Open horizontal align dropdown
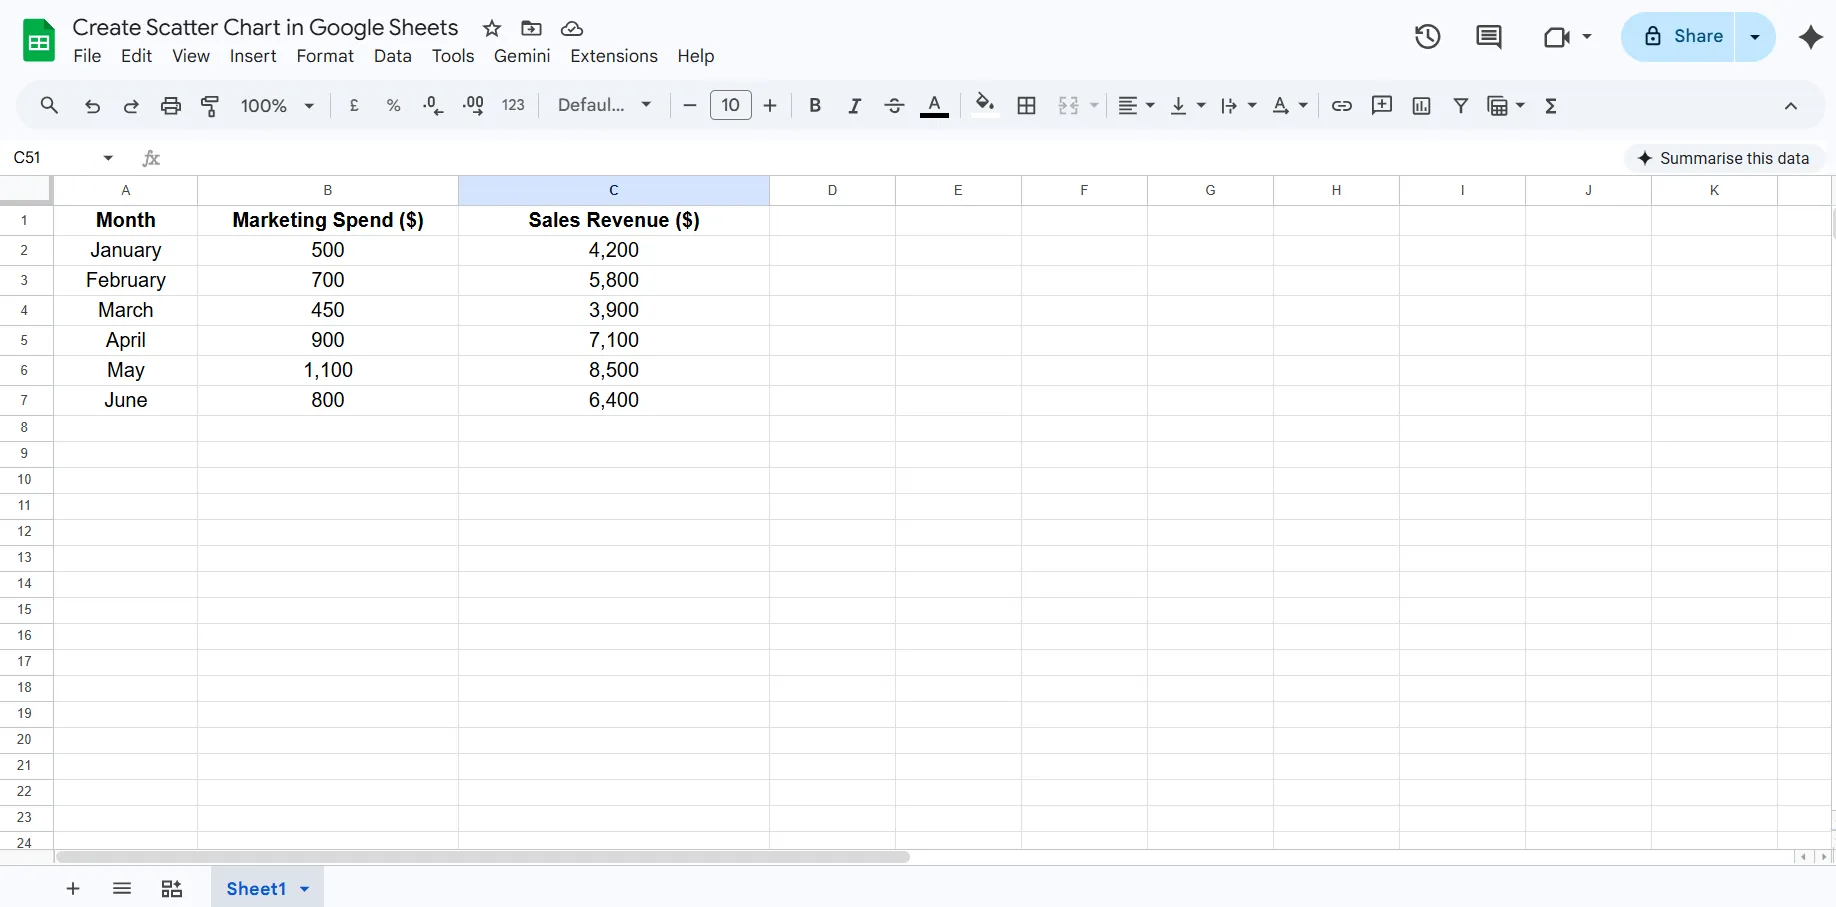The height and width of the screenshot is (907, 1836). tap(1136, 105)
